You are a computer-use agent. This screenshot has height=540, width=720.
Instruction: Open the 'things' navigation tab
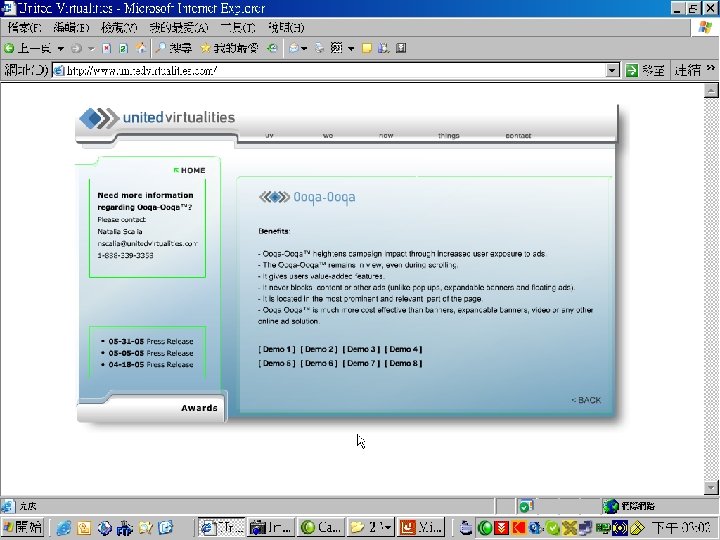[449, 135]
